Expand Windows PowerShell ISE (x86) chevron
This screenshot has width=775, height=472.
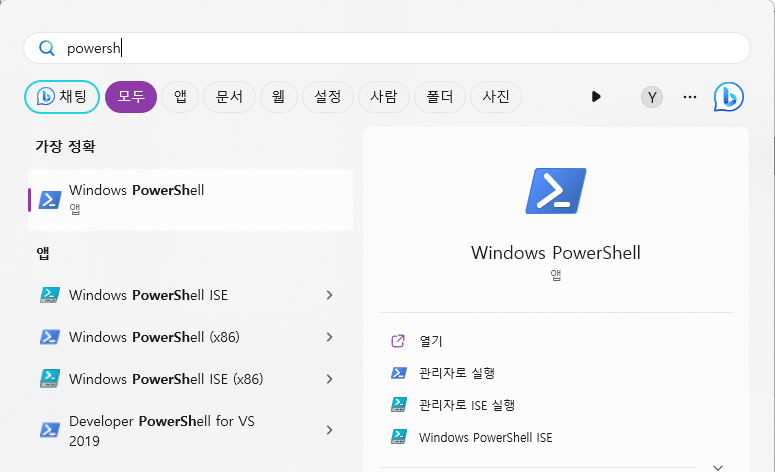(330, 379)
